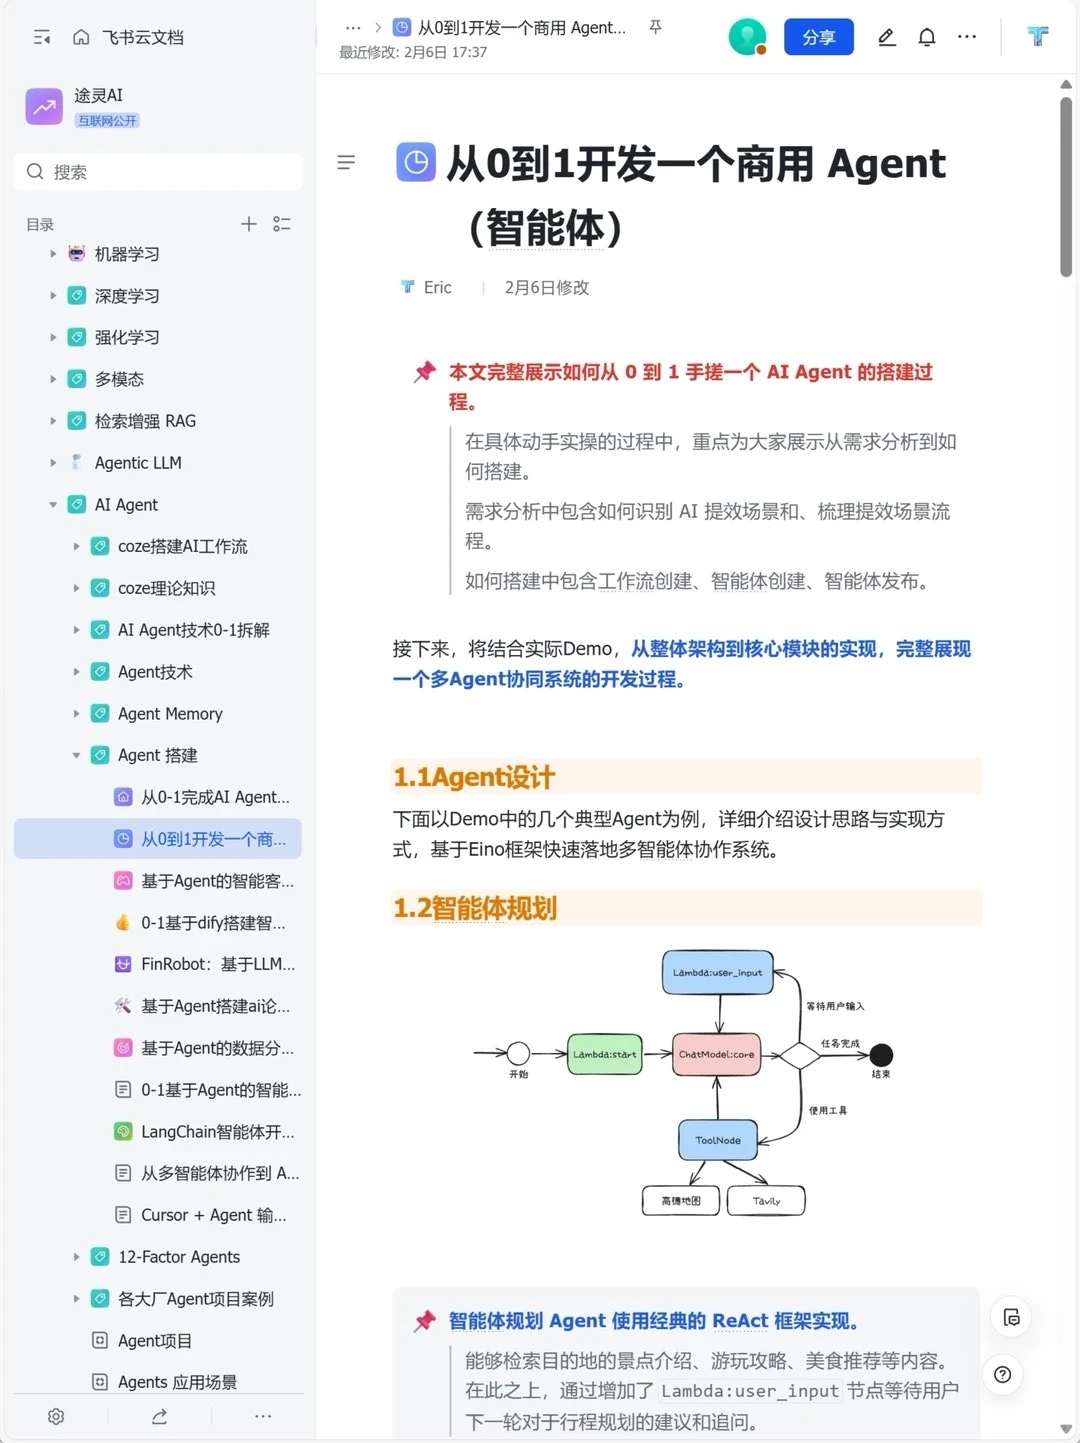Open the 基于Agent搭建ai论... document
This screenshot has height=1443, width=1080.
point(215,1006)
